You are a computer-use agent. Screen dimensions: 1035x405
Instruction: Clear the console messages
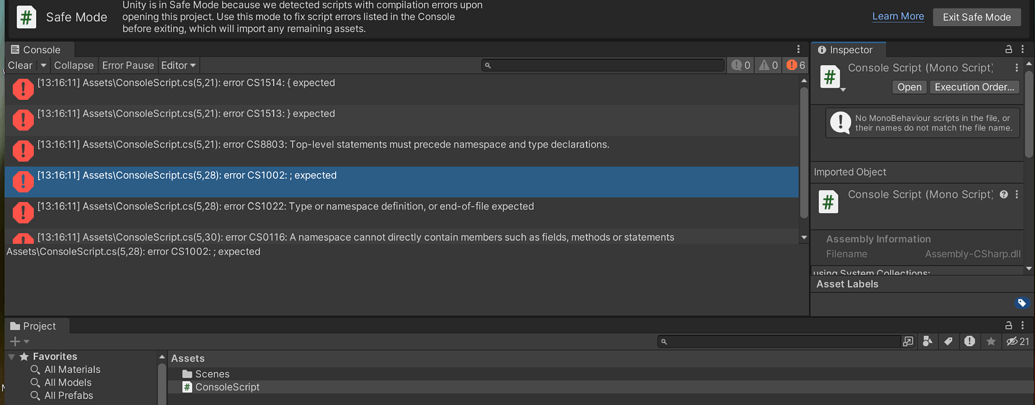(20, 65)
